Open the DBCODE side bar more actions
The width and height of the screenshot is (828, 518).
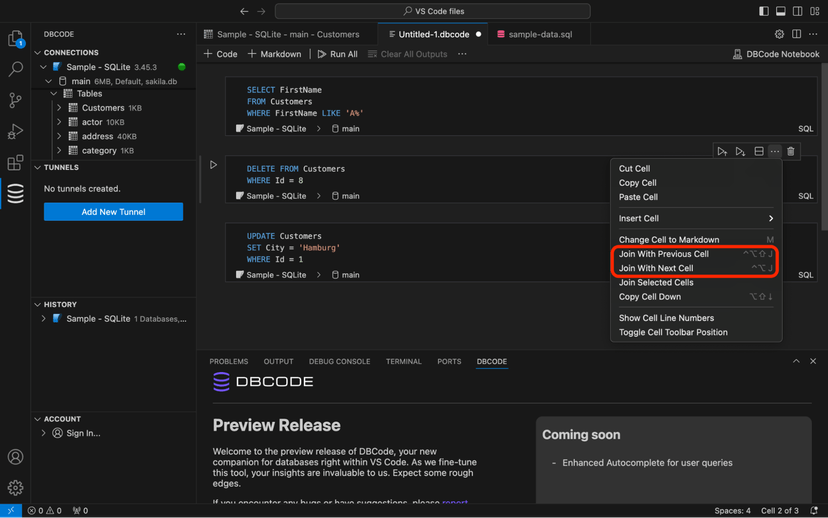(181, 34)
